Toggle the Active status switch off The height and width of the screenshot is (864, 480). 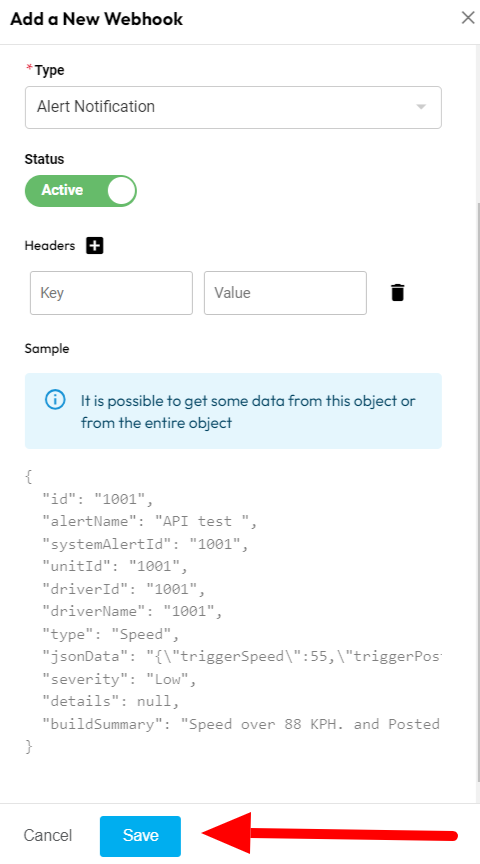tap(80, 191)
